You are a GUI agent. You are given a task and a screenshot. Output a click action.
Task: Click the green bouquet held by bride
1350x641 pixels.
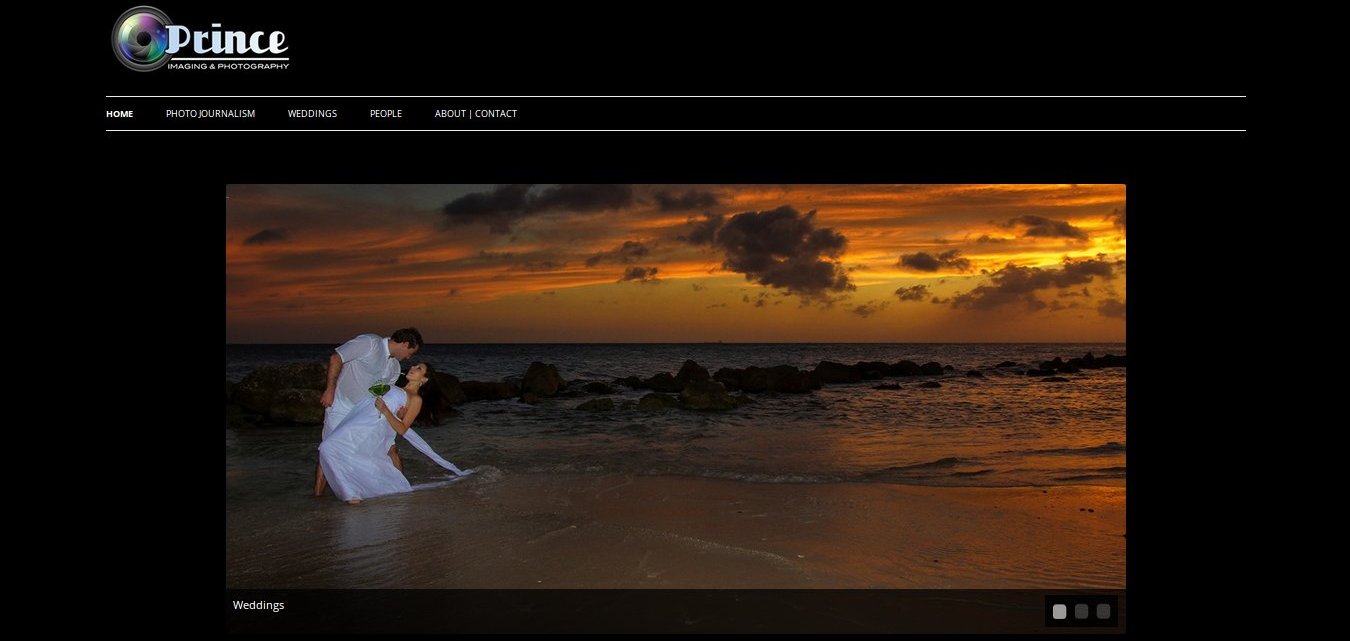pos(380,389)
